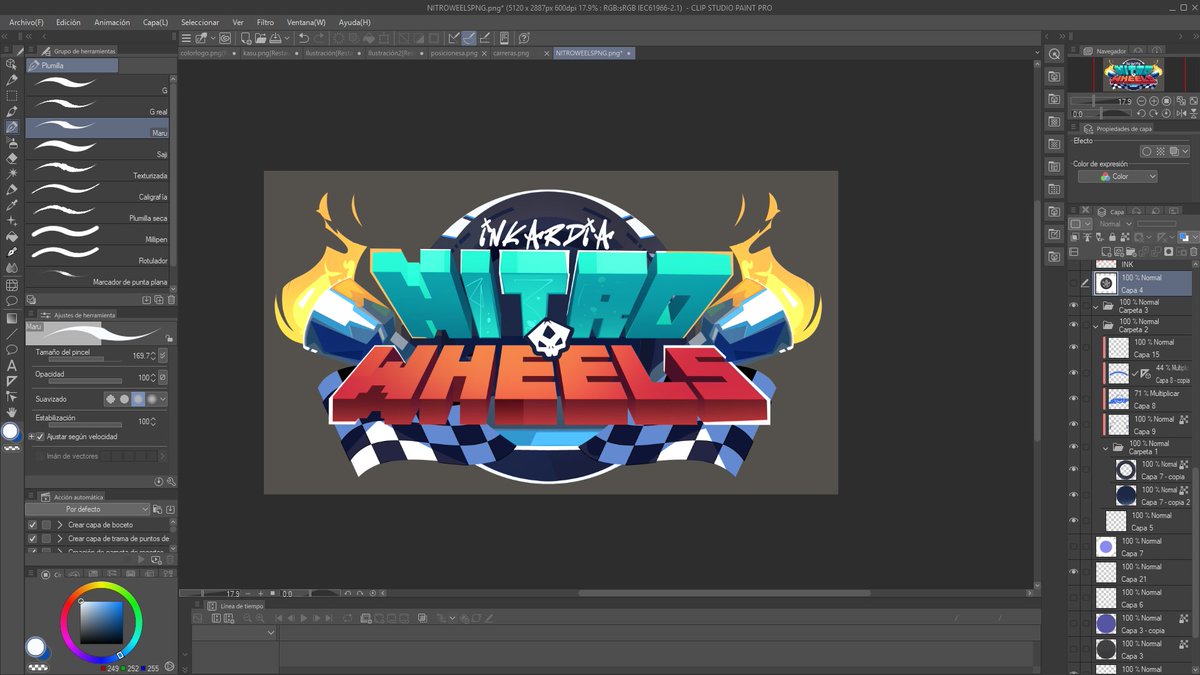Open the Filtro menu
Viewport: 1200px width, 675px height.
pos(265,22)
